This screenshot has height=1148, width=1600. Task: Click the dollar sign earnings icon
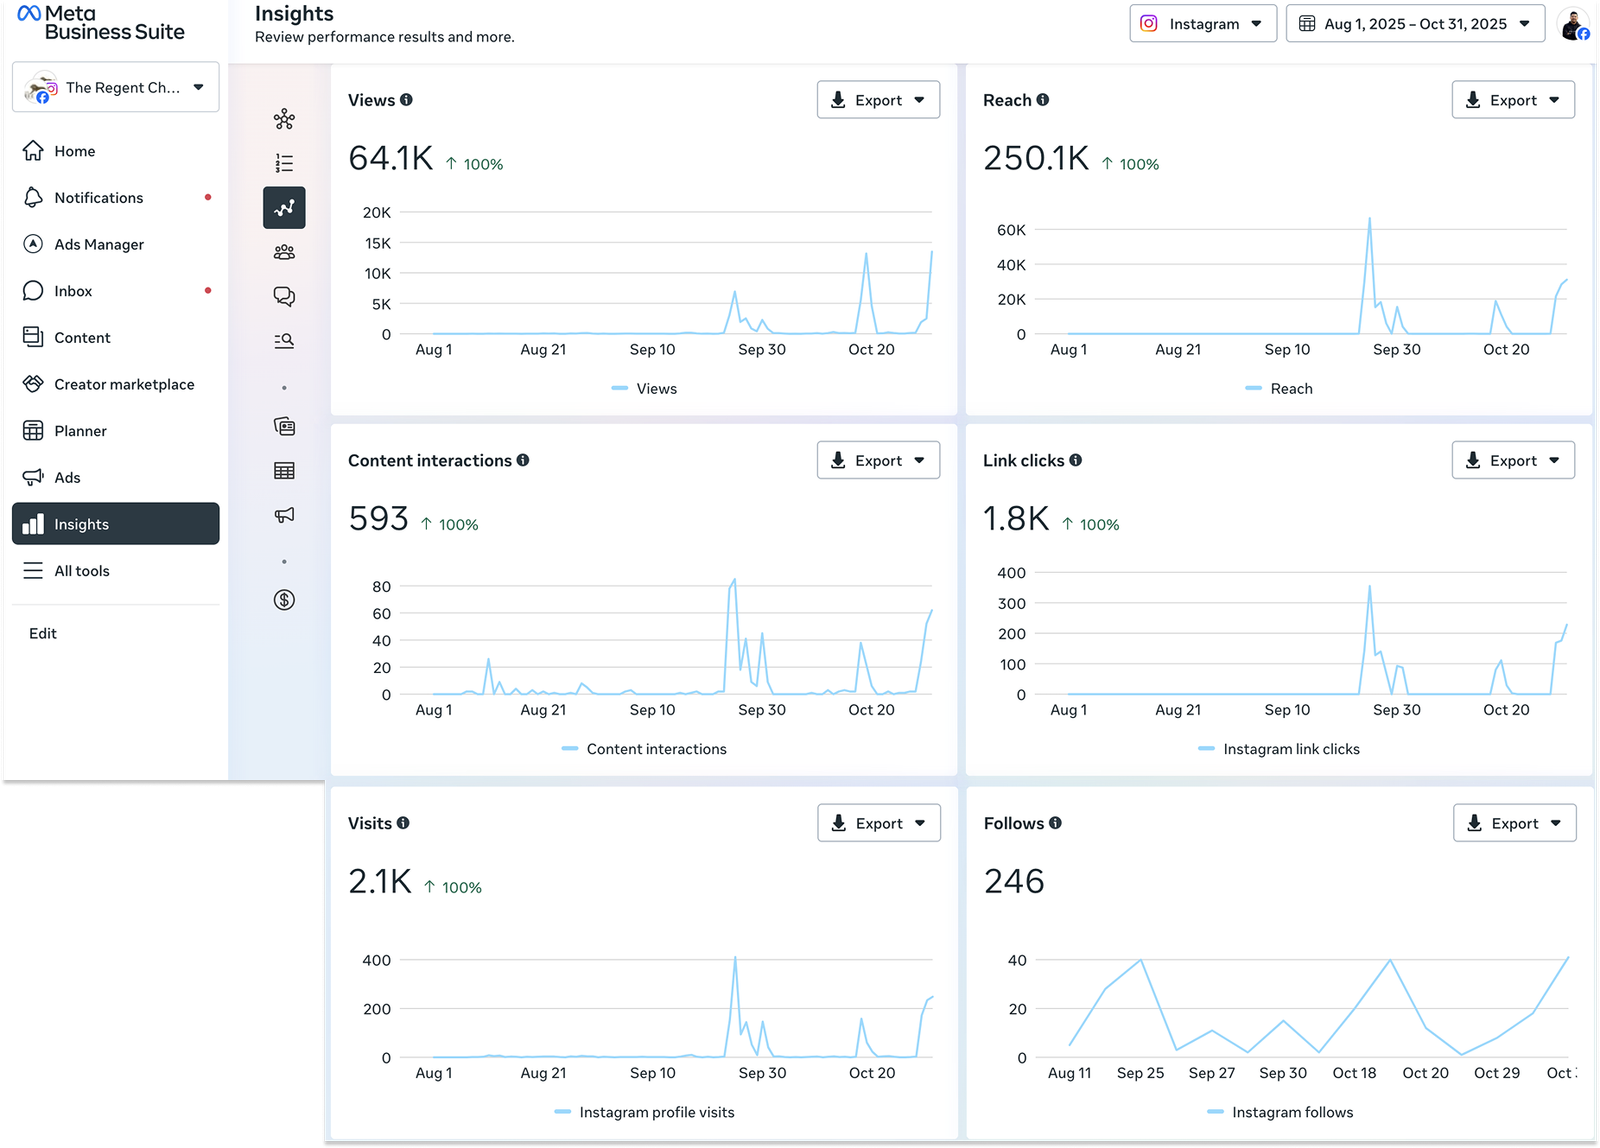click(284, 600)
